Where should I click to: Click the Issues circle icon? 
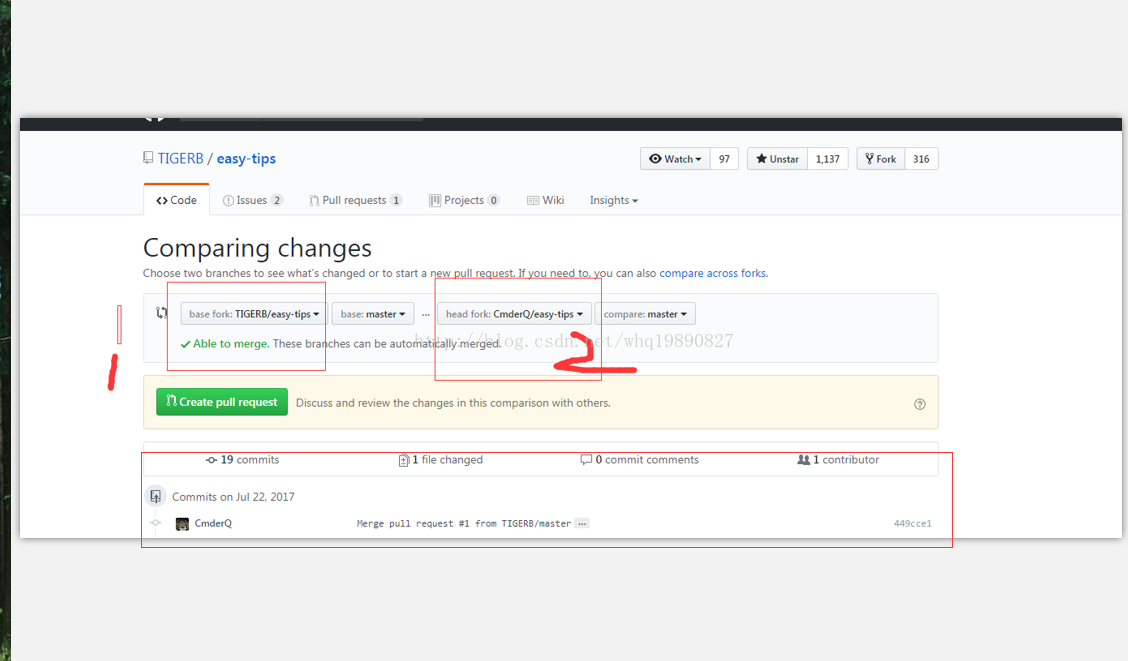228,201
